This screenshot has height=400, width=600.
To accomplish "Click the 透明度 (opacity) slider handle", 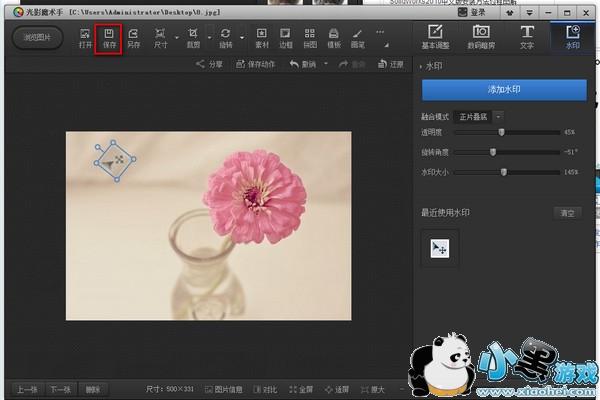I will [501, 132].
